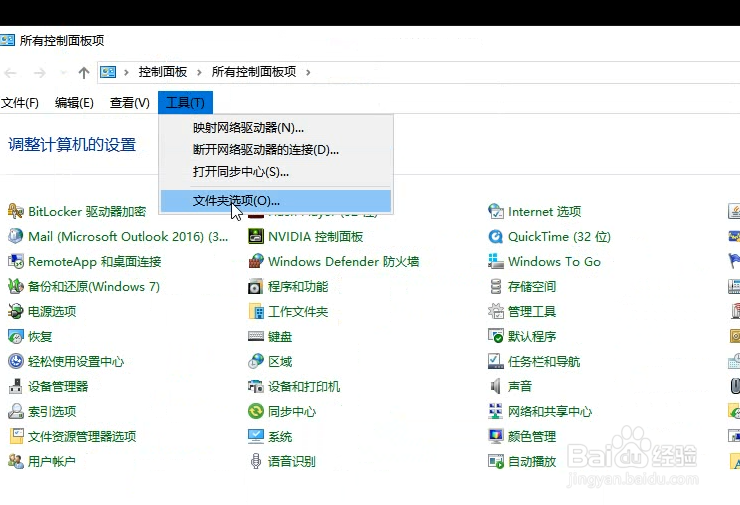
Task: Expand chevron before 控制面板 breadcrumb
Action: [126, 72]
